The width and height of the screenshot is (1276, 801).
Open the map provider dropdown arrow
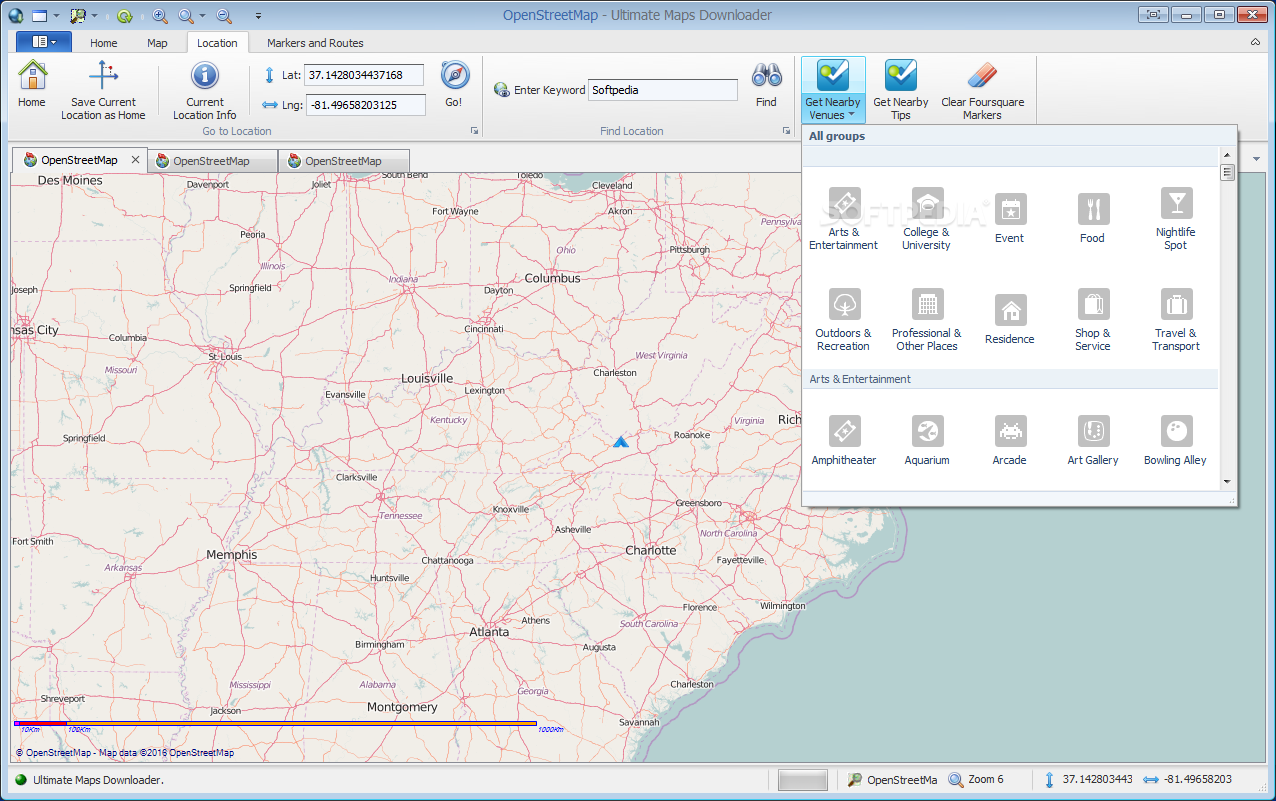coord(95,16)
